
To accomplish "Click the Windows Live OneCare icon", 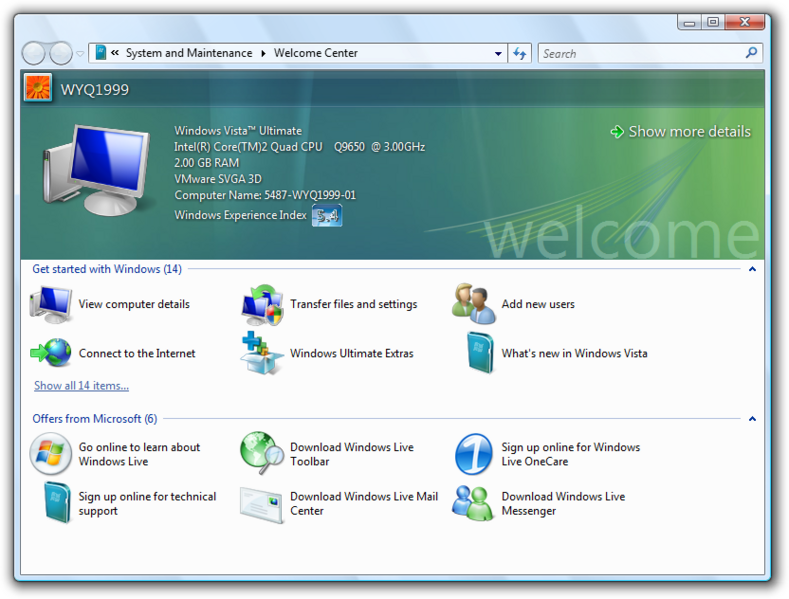I will 474,454.
